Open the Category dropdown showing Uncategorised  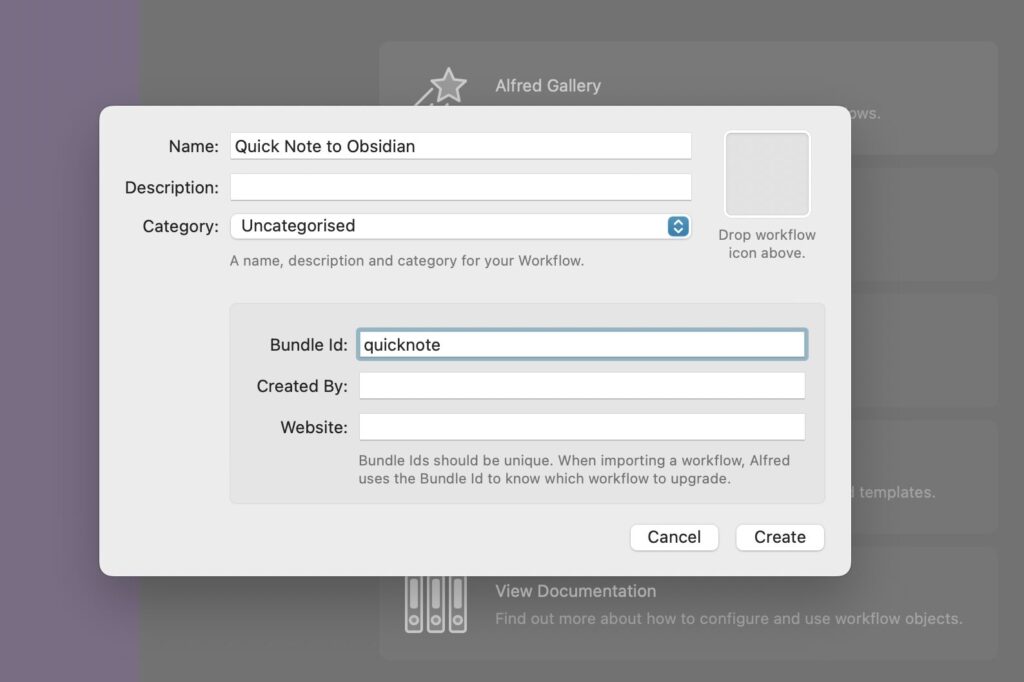pyautogui.click(x=460, y=226)
